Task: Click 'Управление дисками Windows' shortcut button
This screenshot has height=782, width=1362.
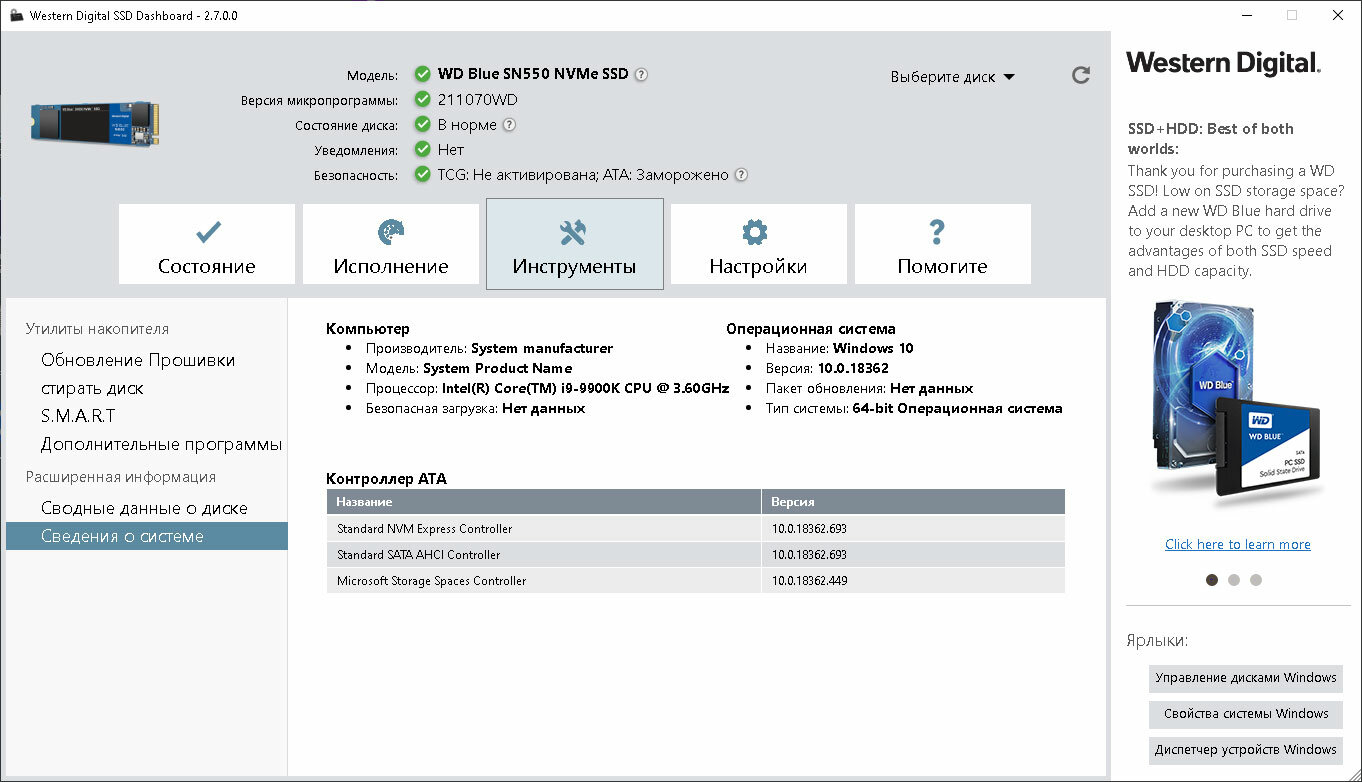Action: 1245,678
